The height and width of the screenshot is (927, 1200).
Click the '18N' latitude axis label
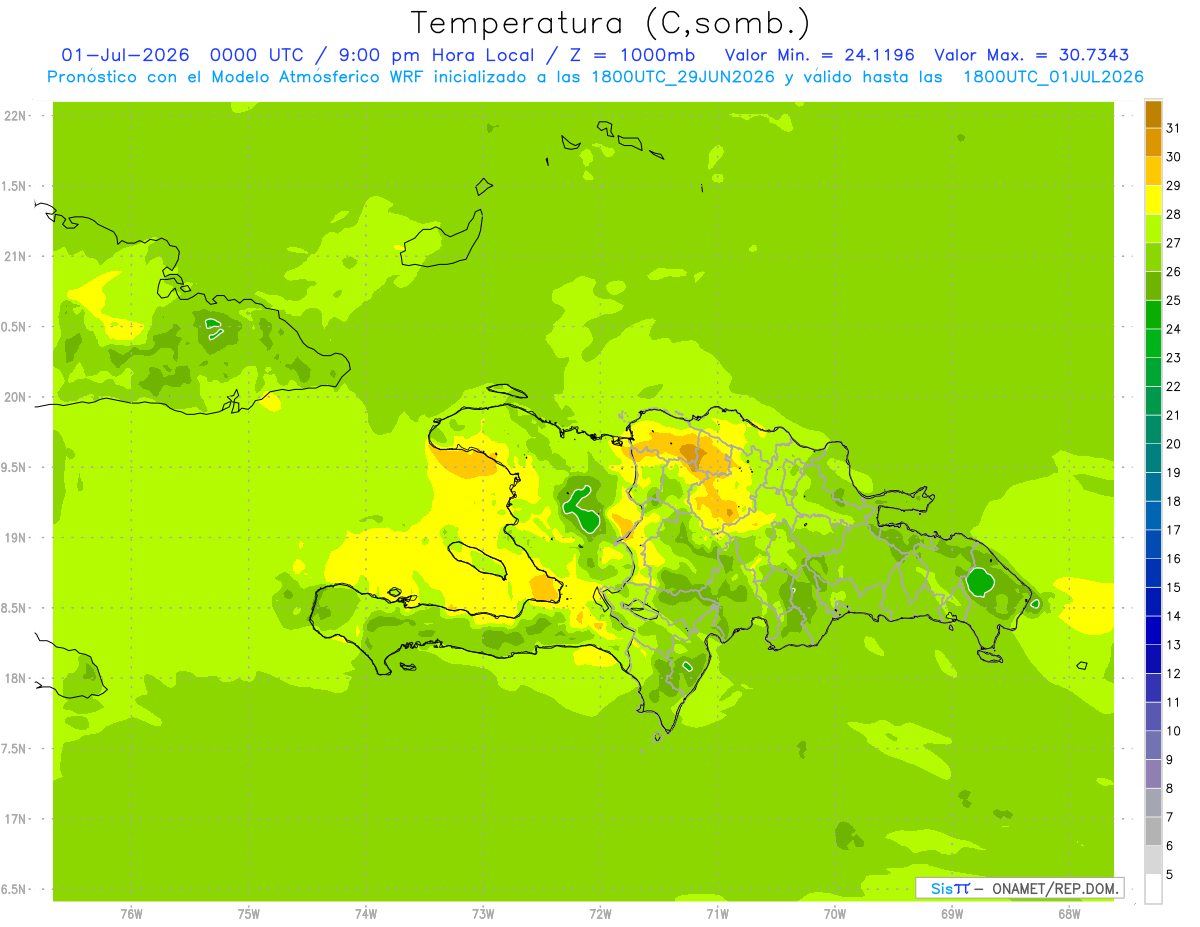[x=15, y=678]
